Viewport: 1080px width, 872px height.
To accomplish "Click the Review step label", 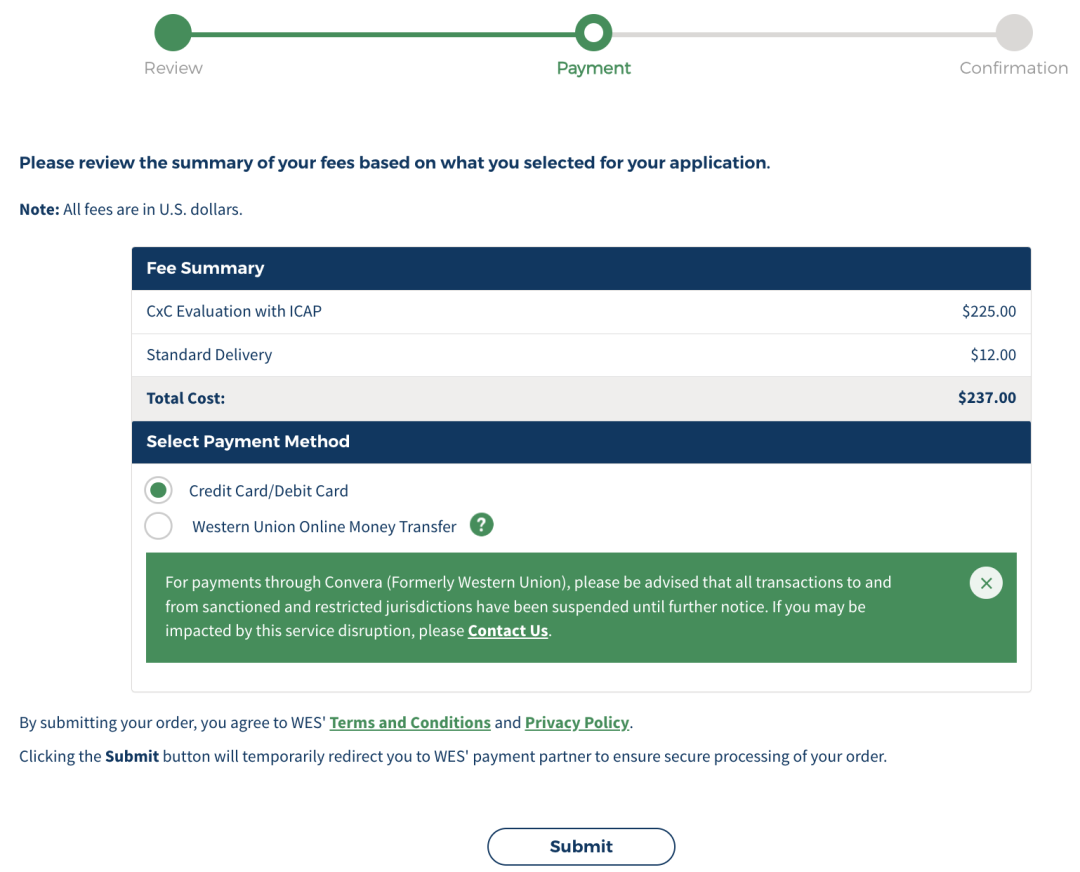I will (x=173, y=68).
